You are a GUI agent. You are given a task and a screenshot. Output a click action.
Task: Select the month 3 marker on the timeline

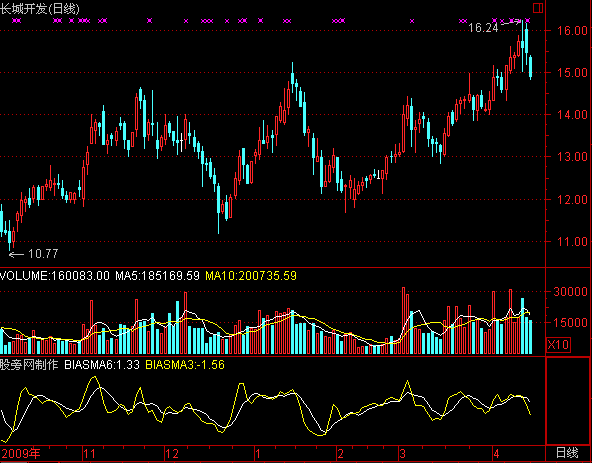pyautogui.click(x=403, y=454)
